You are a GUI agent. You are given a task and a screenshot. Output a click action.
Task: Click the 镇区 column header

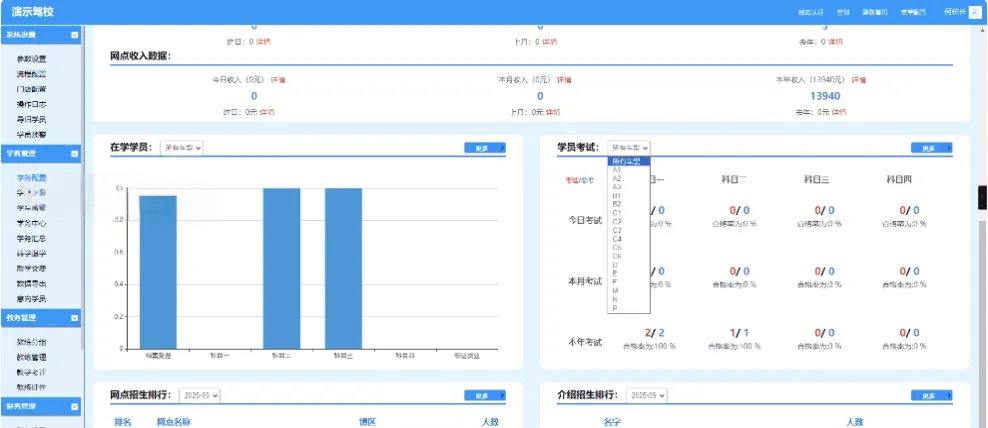coord(367,422)
